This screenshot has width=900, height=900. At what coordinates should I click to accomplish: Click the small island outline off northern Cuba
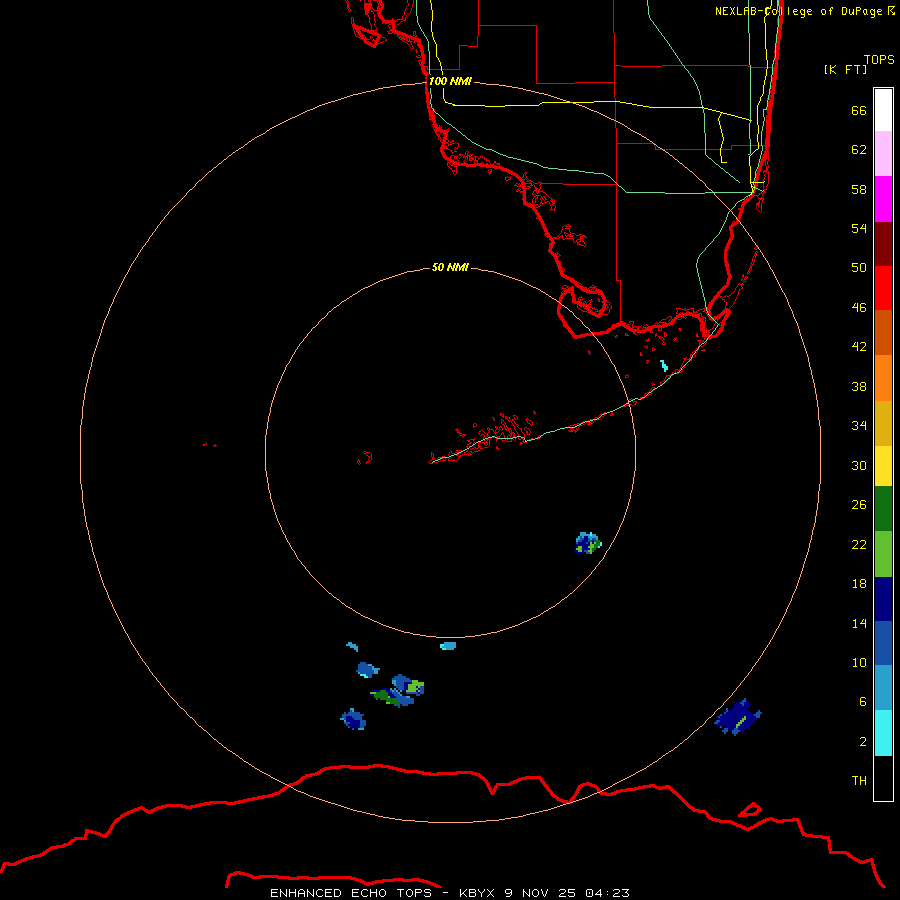pyautogui.click(x=750, y=809)
